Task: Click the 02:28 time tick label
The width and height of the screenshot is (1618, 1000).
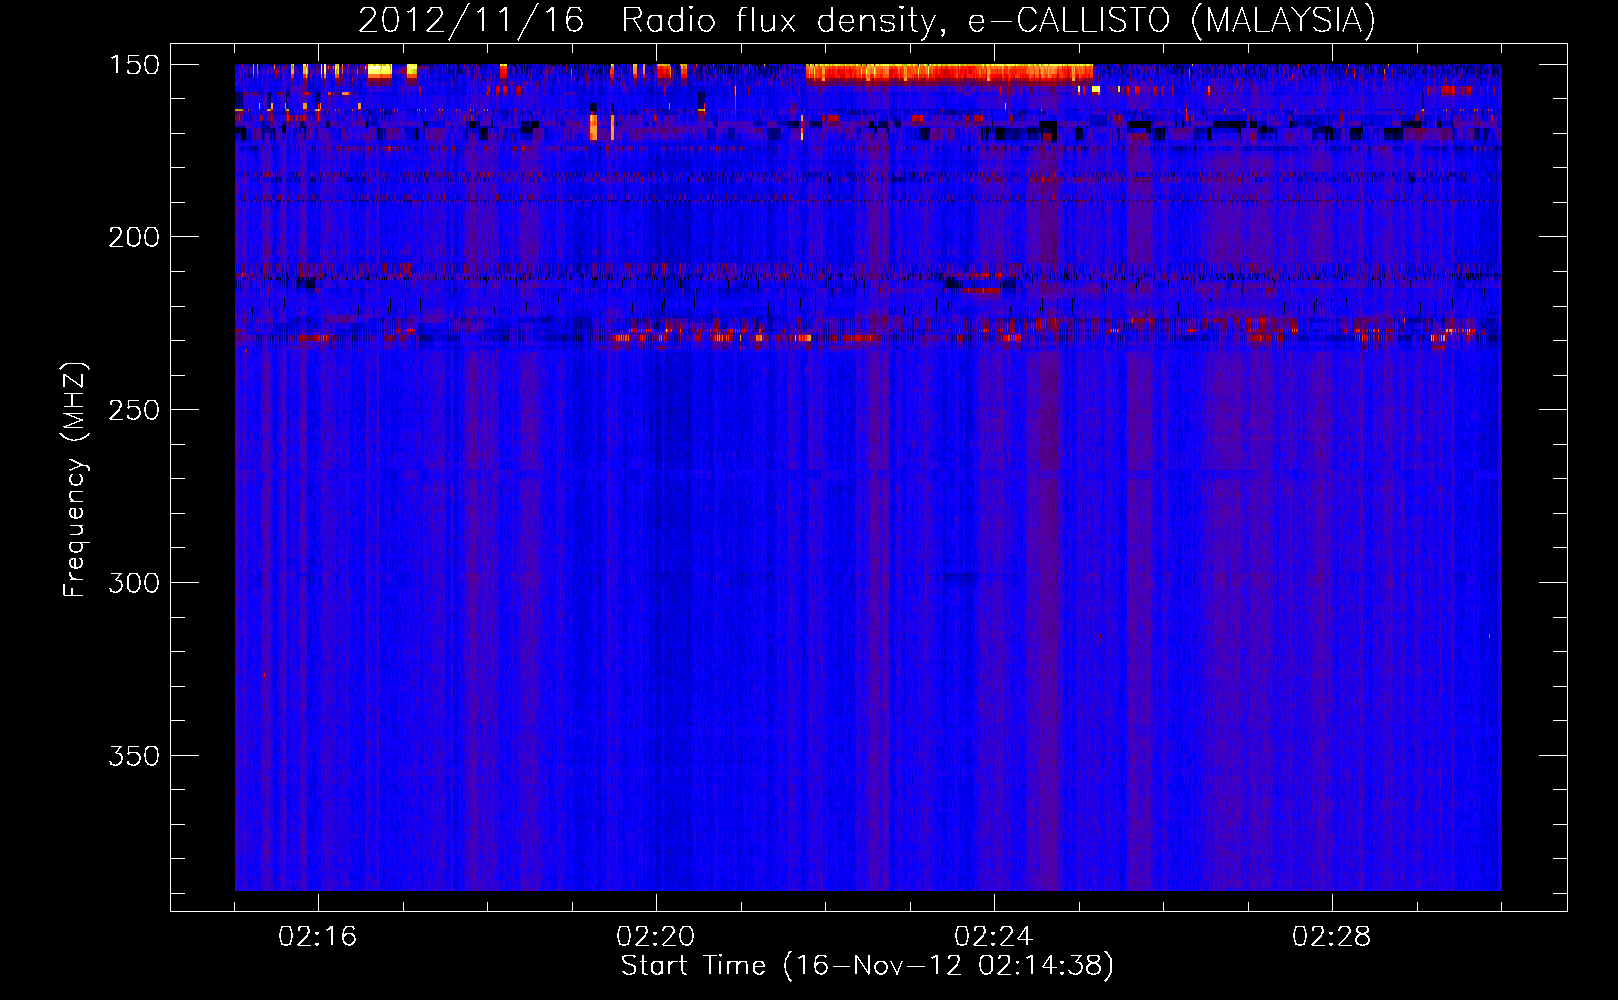Action: point(1332,936)
